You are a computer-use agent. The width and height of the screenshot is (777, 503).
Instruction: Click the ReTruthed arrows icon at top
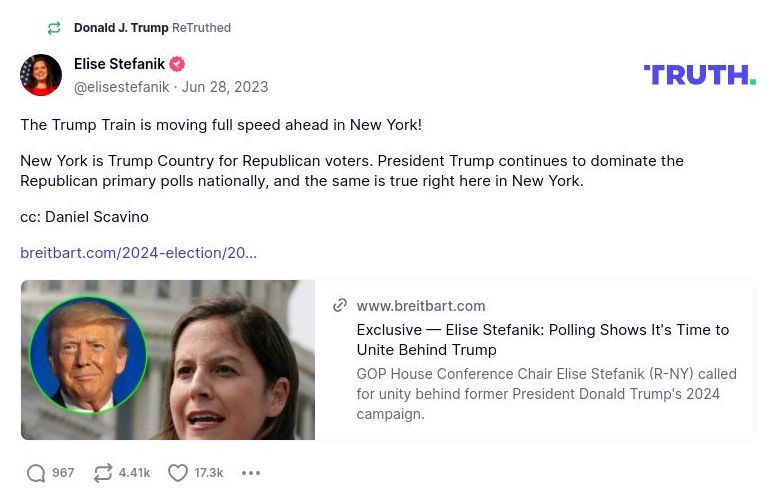[54, 28]
